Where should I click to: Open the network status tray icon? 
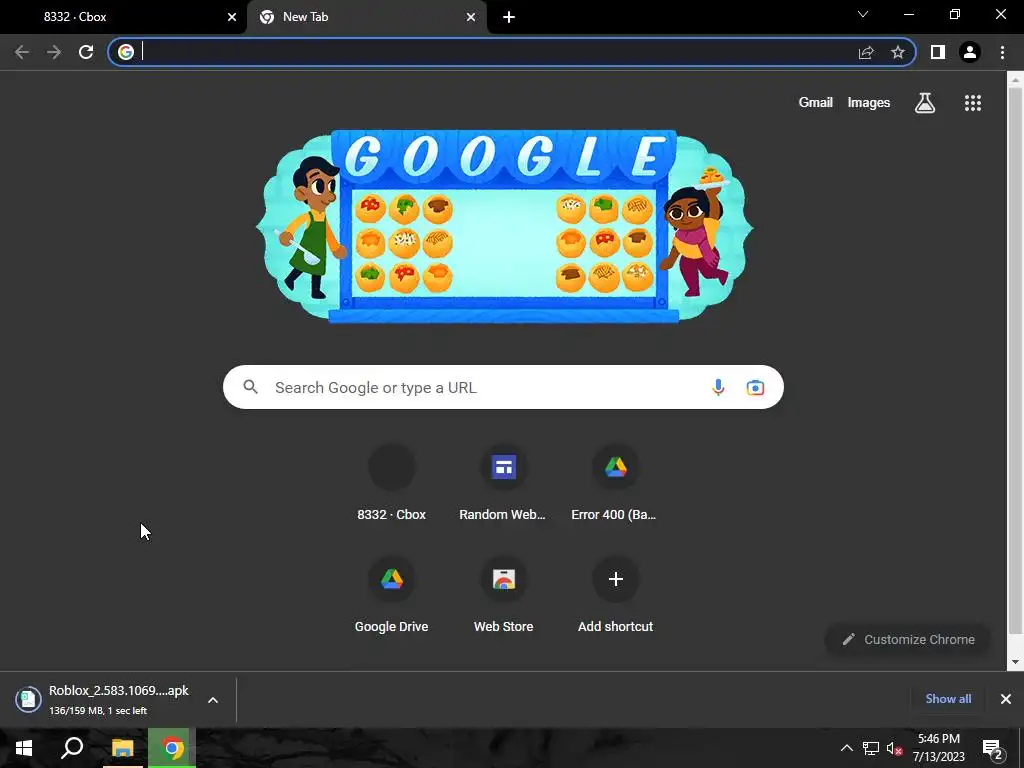tap(871, 748)
